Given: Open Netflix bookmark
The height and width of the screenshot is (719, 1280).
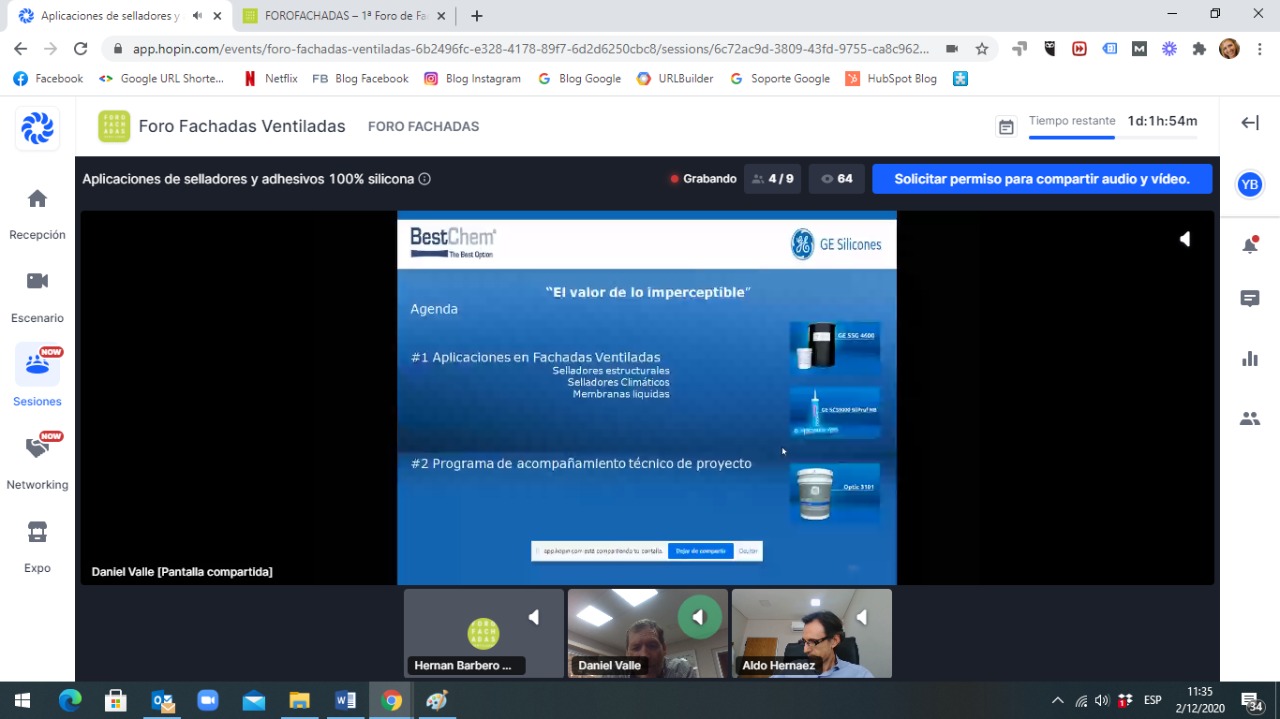Looking at the screenshot, I should (271, 78).
